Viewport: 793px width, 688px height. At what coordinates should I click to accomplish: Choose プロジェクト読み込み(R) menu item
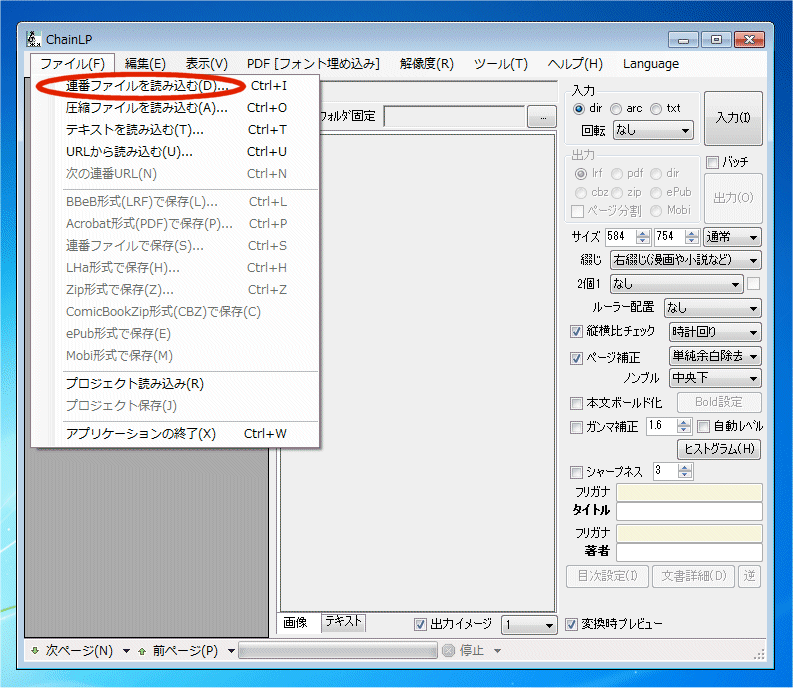point(175,384)
